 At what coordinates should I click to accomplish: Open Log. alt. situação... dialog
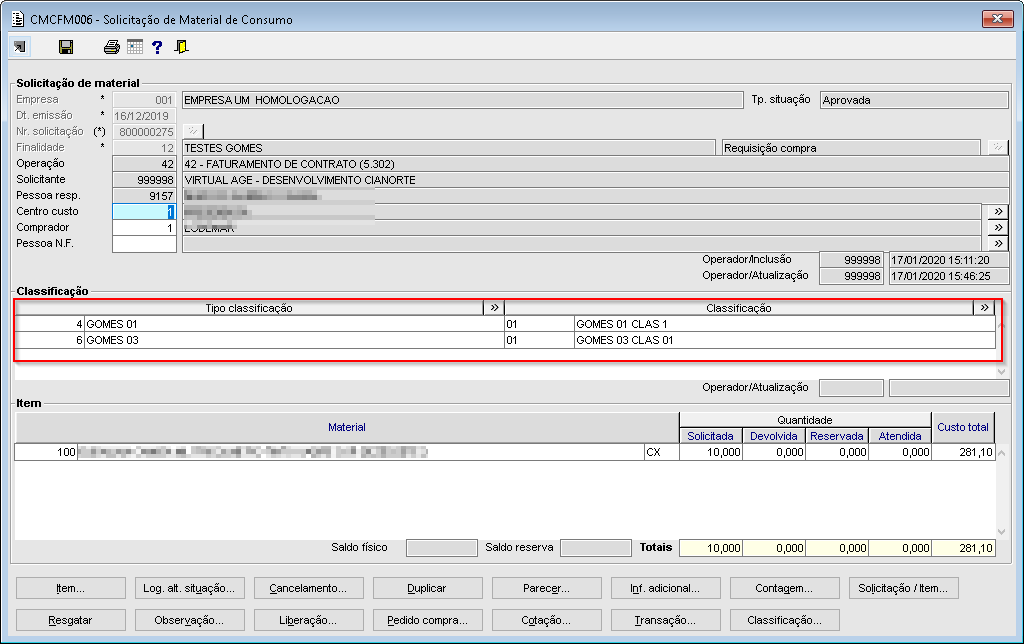(x=189, y=588)
